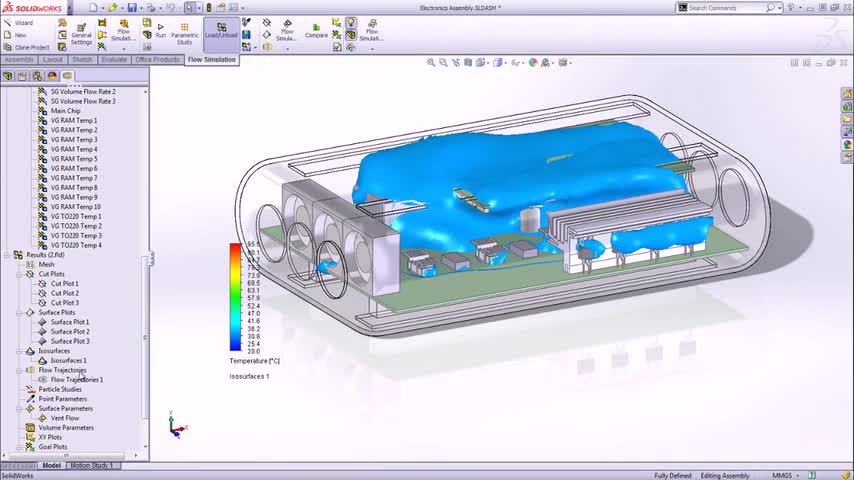The height and width of the screenshot is (480, 854).
Task: Switch to the Assembly tab
Action: pyautogui.click(x=19, y=59)
